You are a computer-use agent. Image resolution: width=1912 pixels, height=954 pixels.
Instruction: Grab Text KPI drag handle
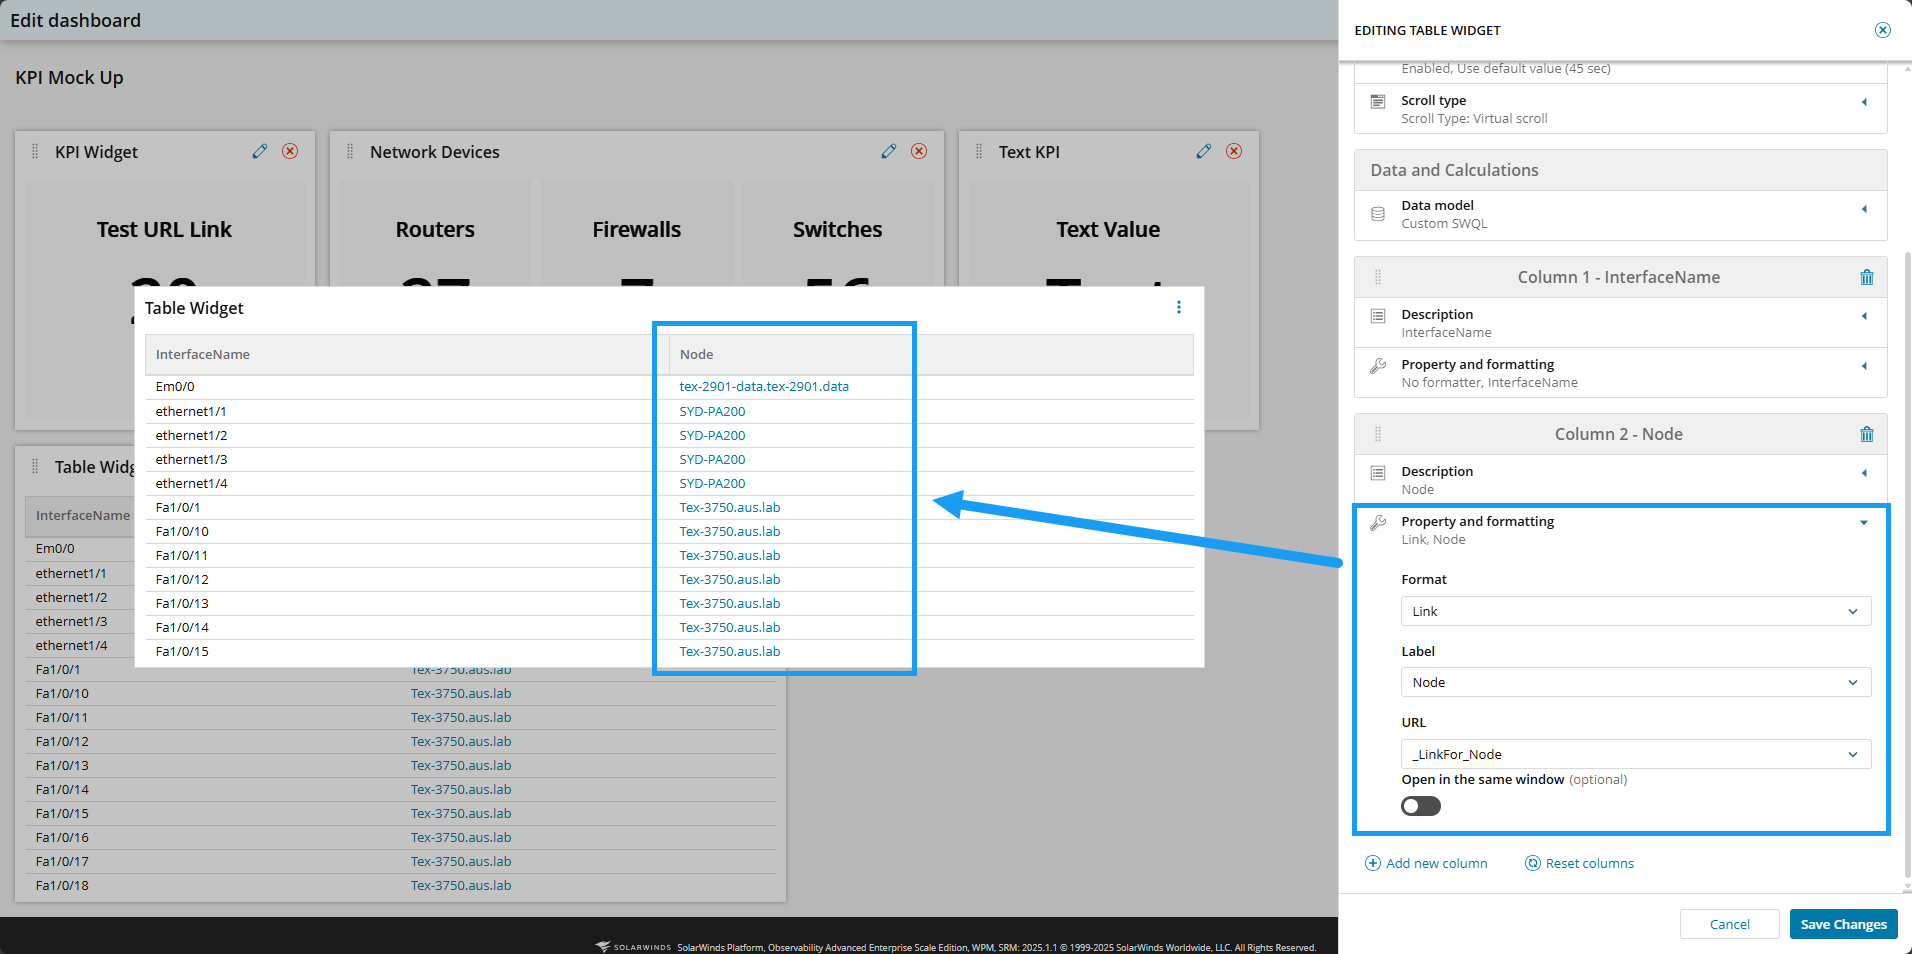pos(979,151)
